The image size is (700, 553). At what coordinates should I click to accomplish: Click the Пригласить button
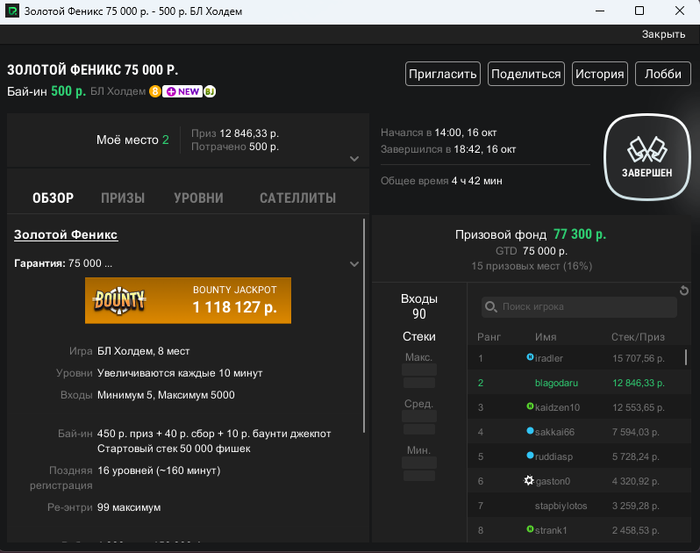pyautogui.click(x=442, y=74)
